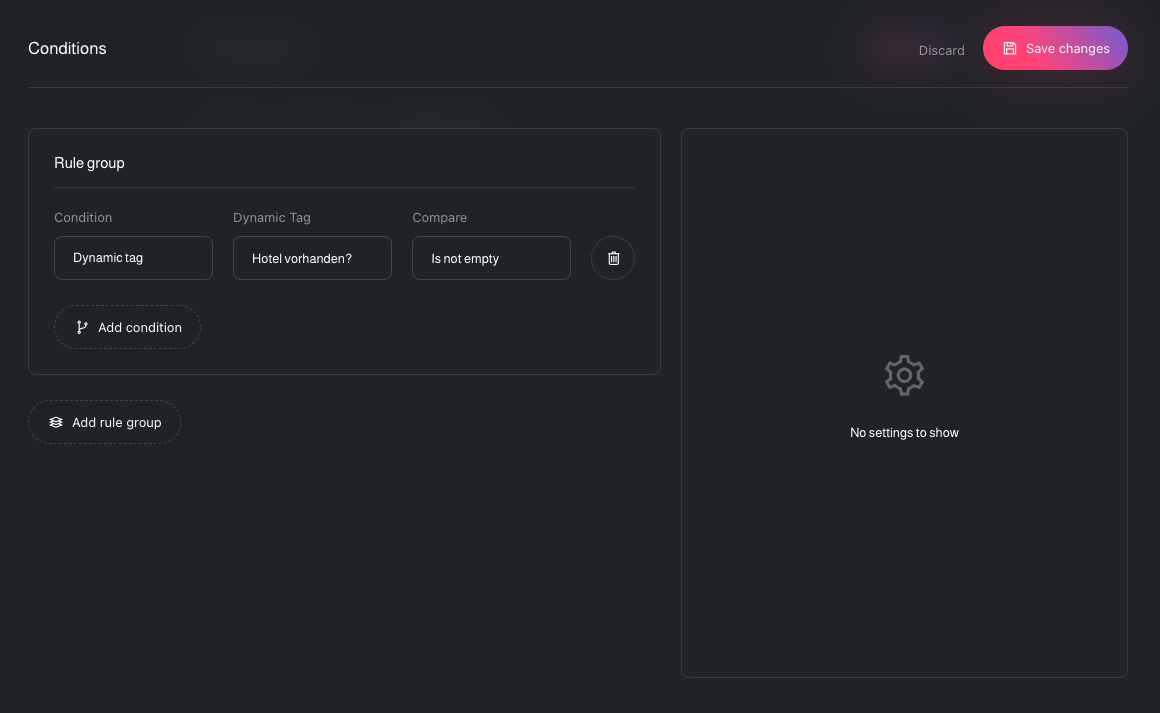Click the gear icon above No settings to show
The width and height of the screenshot is (1160, 713).
click(x=904, y=375)
